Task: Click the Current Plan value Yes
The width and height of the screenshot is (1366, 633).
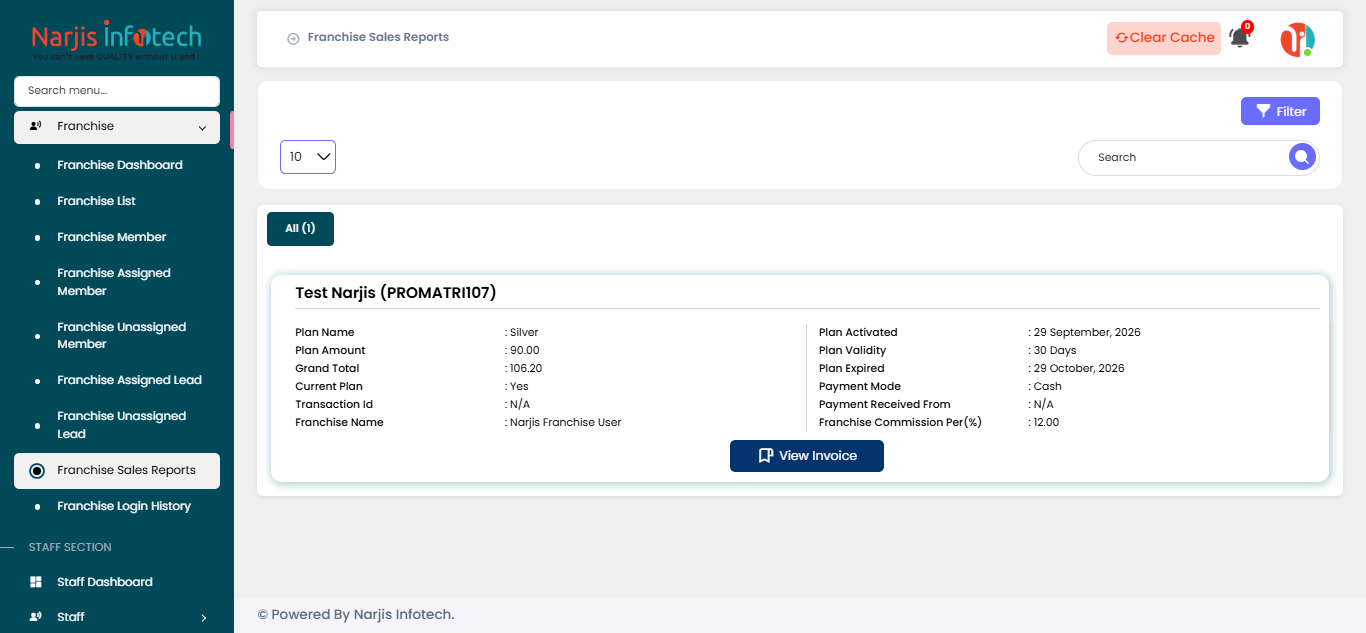Action: coord(519,386)
